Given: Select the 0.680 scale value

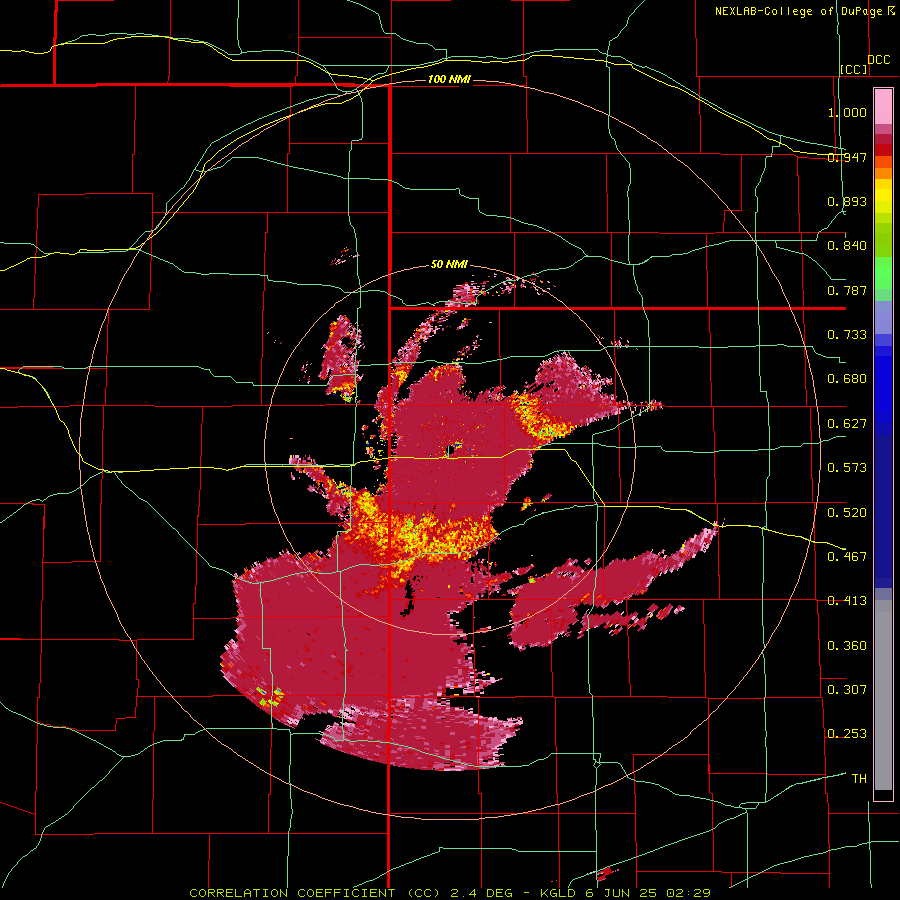Looking at the screenshot, I should coord(847,379).
